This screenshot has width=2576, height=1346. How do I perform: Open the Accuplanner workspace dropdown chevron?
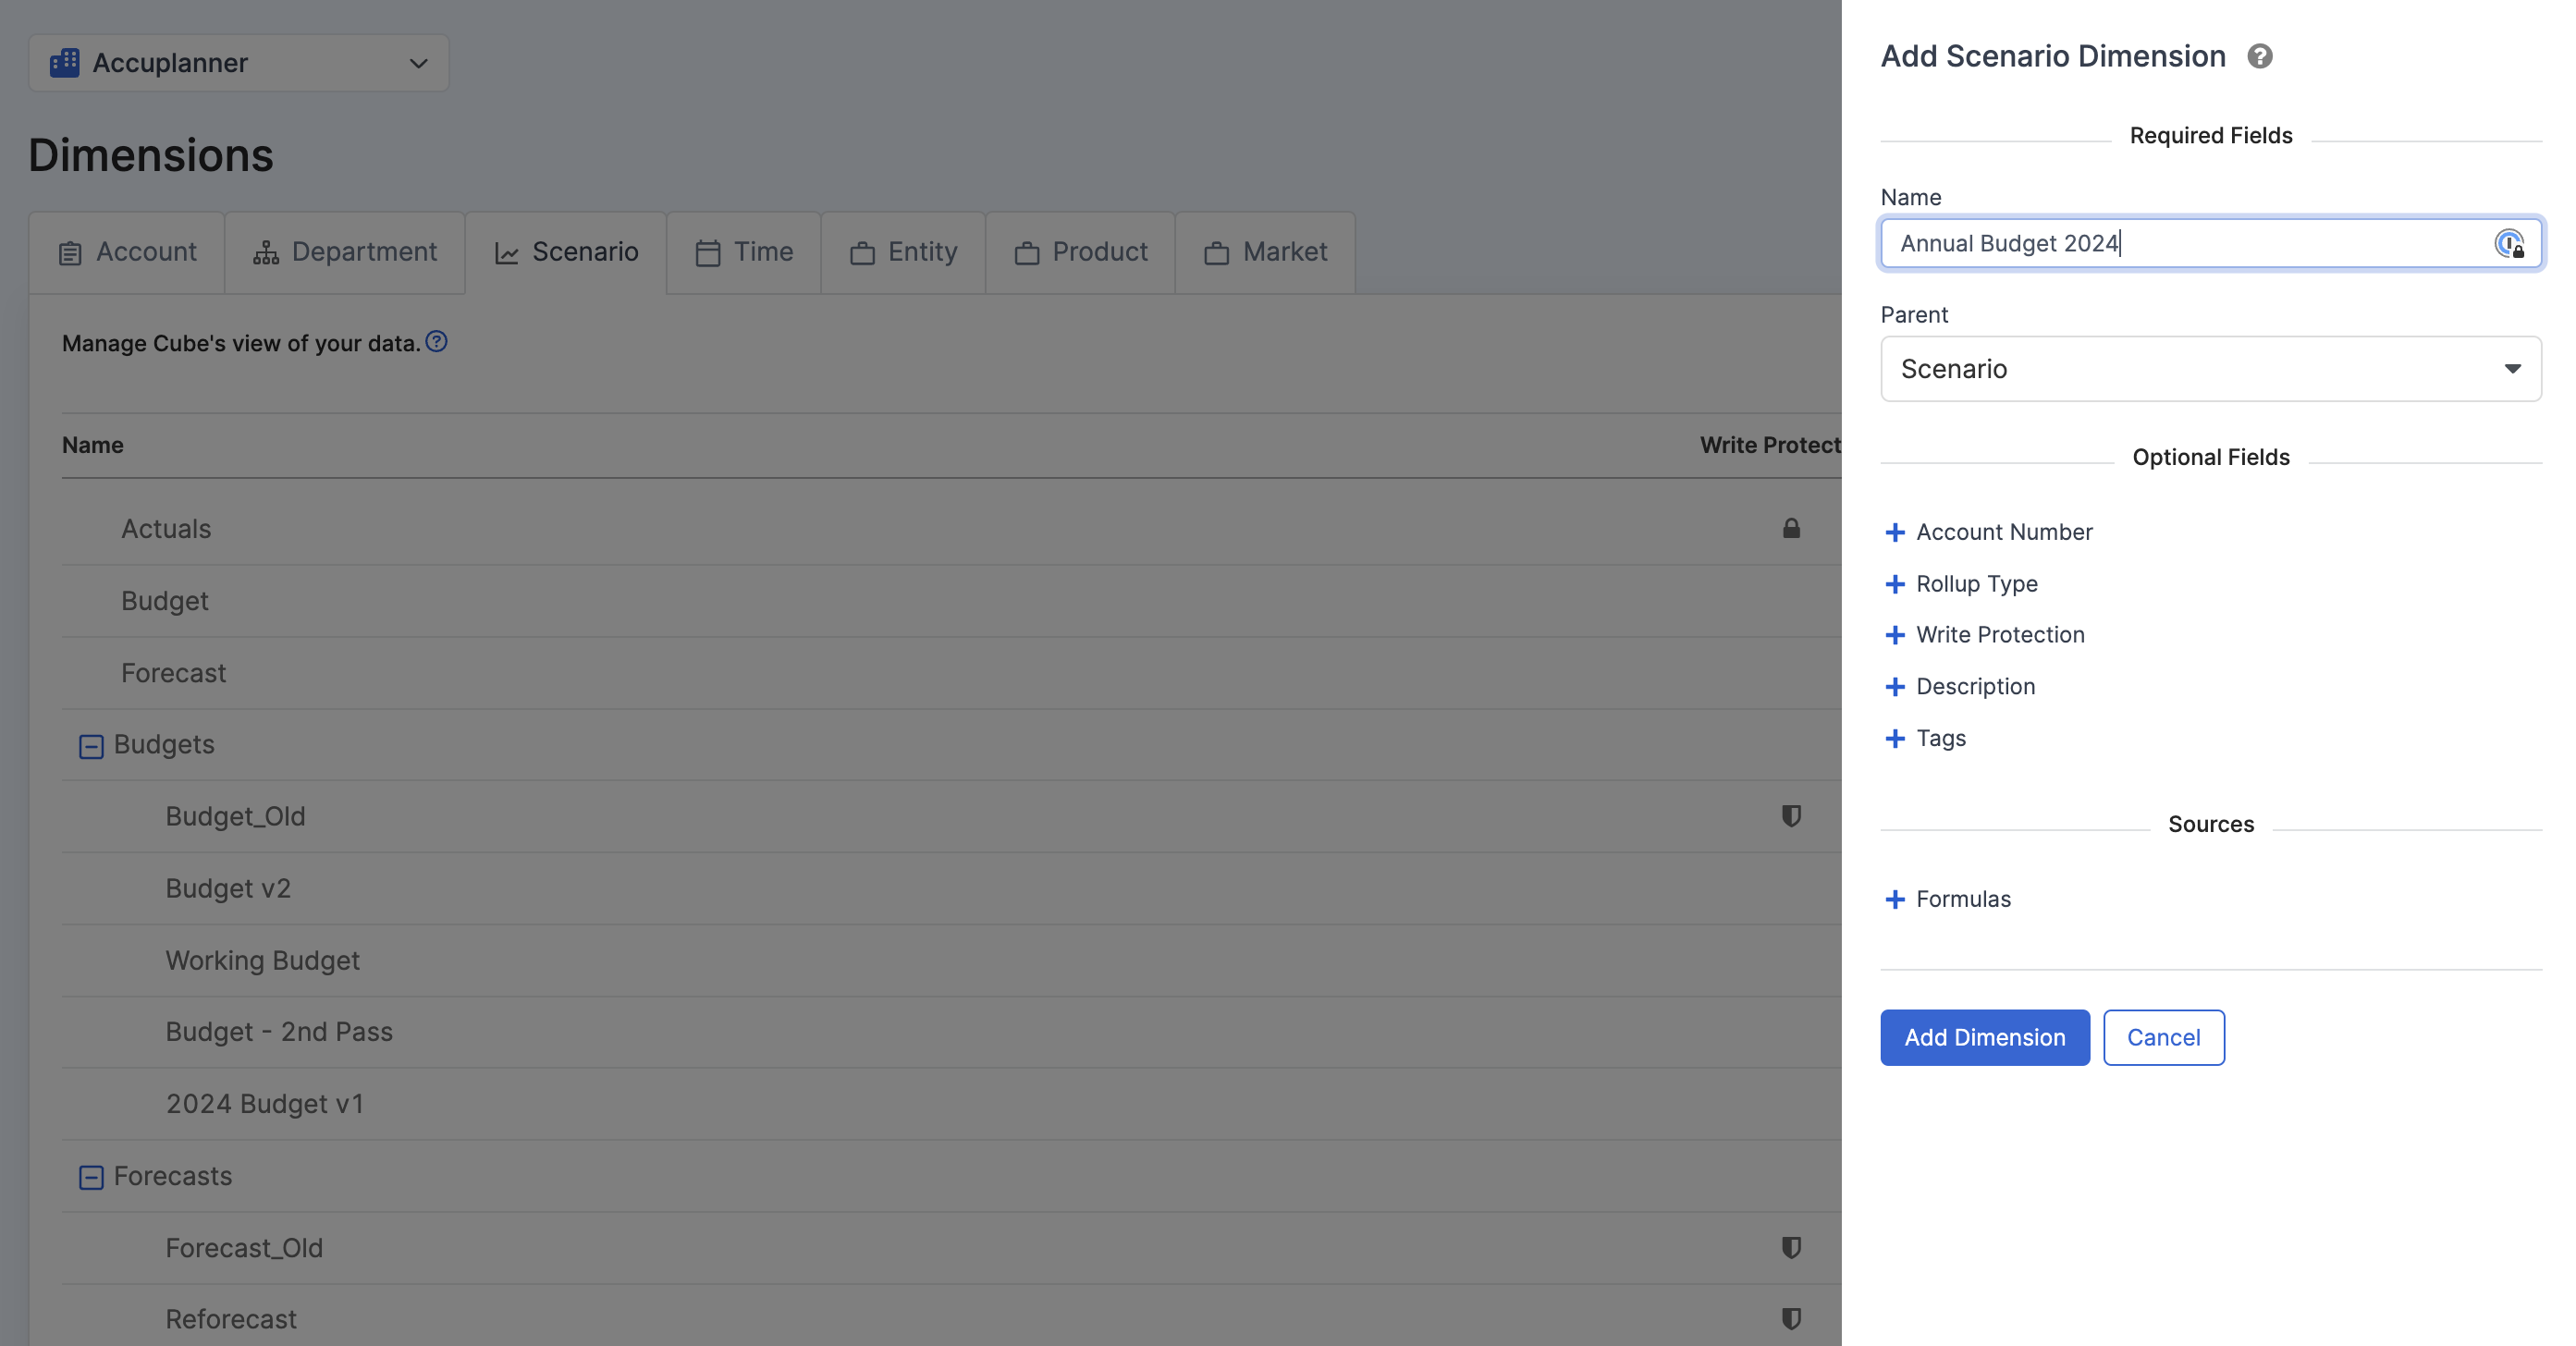click(418, 63)
